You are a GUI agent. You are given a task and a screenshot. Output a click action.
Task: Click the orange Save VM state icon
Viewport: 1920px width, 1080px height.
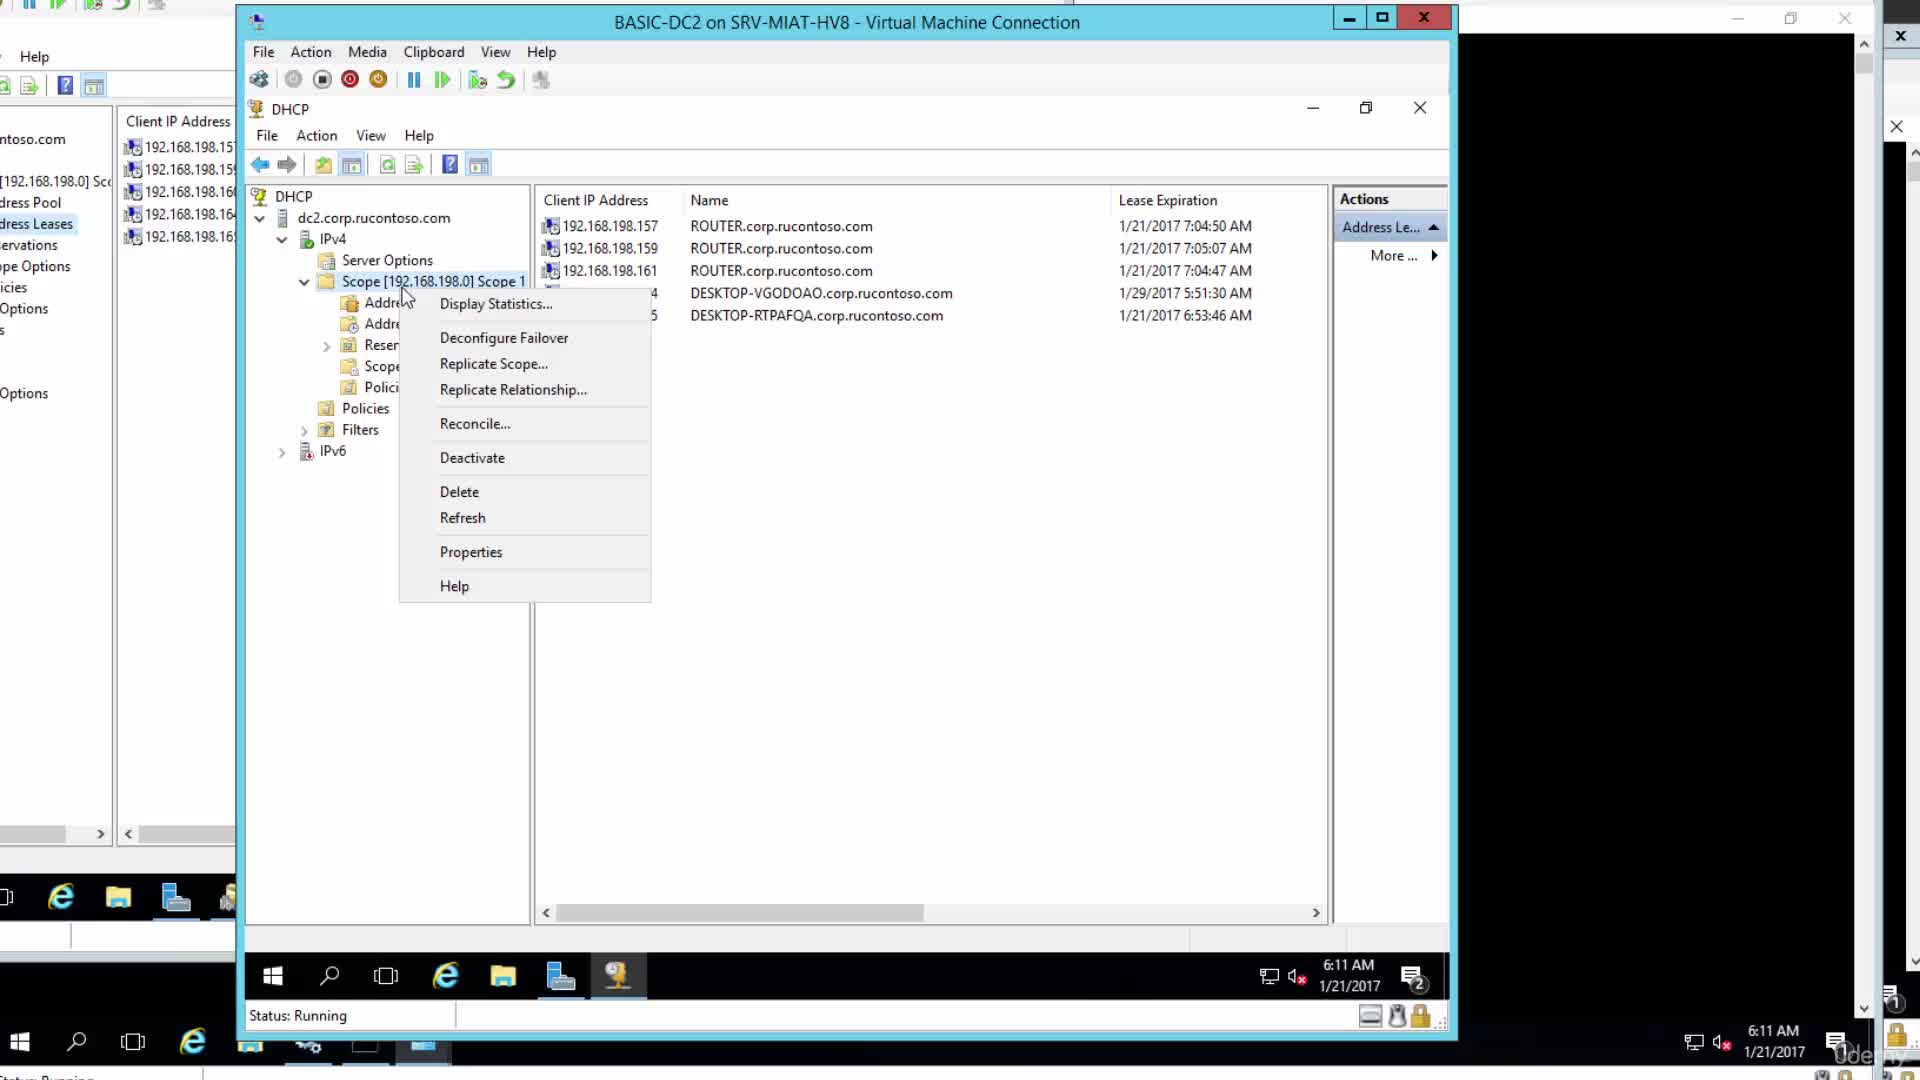point(378,80)
